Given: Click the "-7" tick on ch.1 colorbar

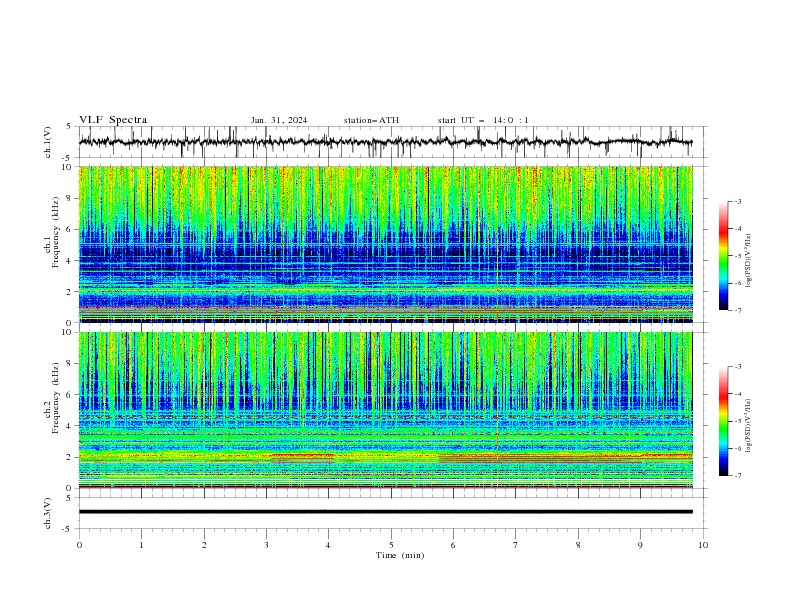Looking at the screenshot, I should click(738, 310).
